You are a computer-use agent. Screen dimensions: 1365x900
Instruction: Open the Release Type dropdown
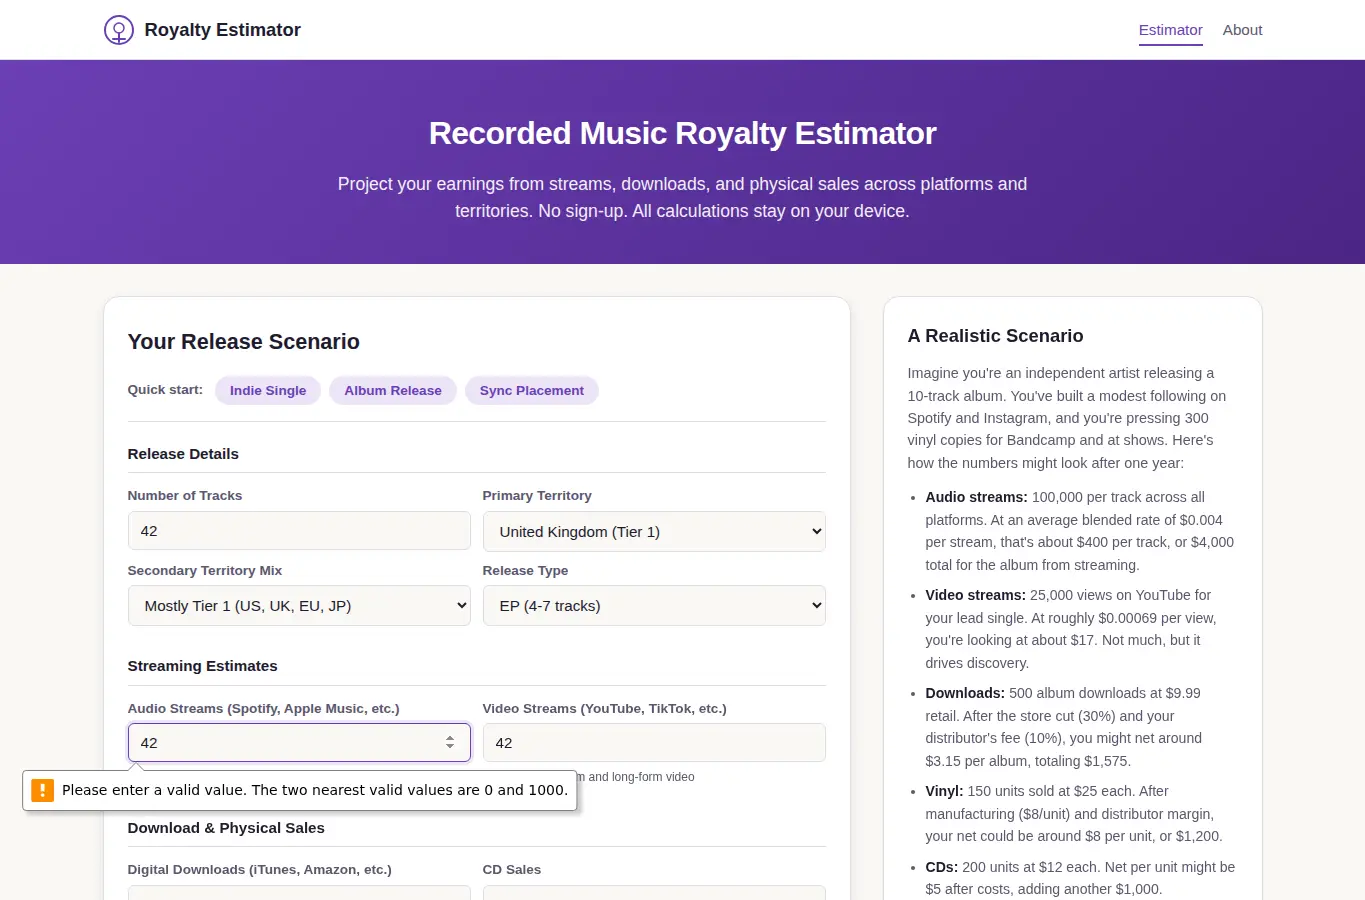[x=654, y=605]
